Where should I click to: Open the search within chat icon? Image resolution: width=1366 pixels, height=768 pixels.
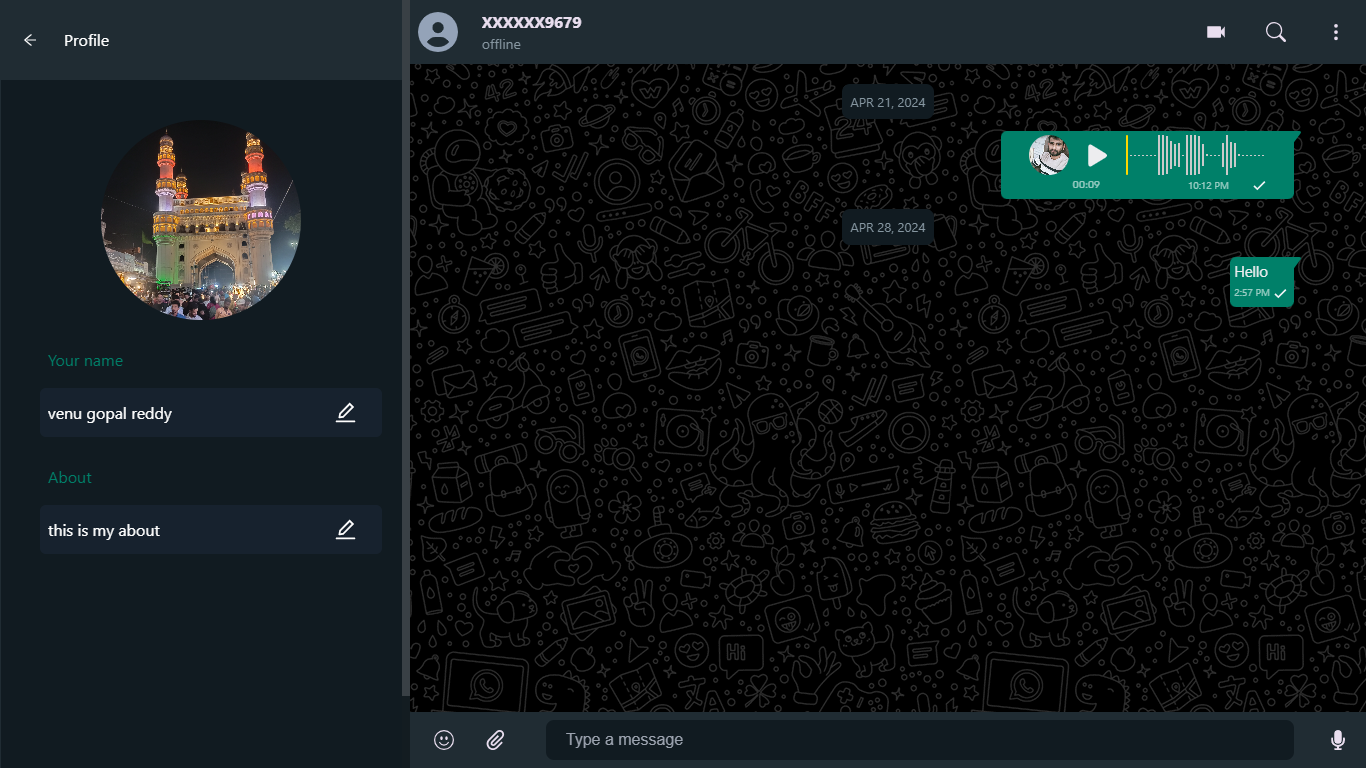pyautogui.click(x=1276, y=31)
